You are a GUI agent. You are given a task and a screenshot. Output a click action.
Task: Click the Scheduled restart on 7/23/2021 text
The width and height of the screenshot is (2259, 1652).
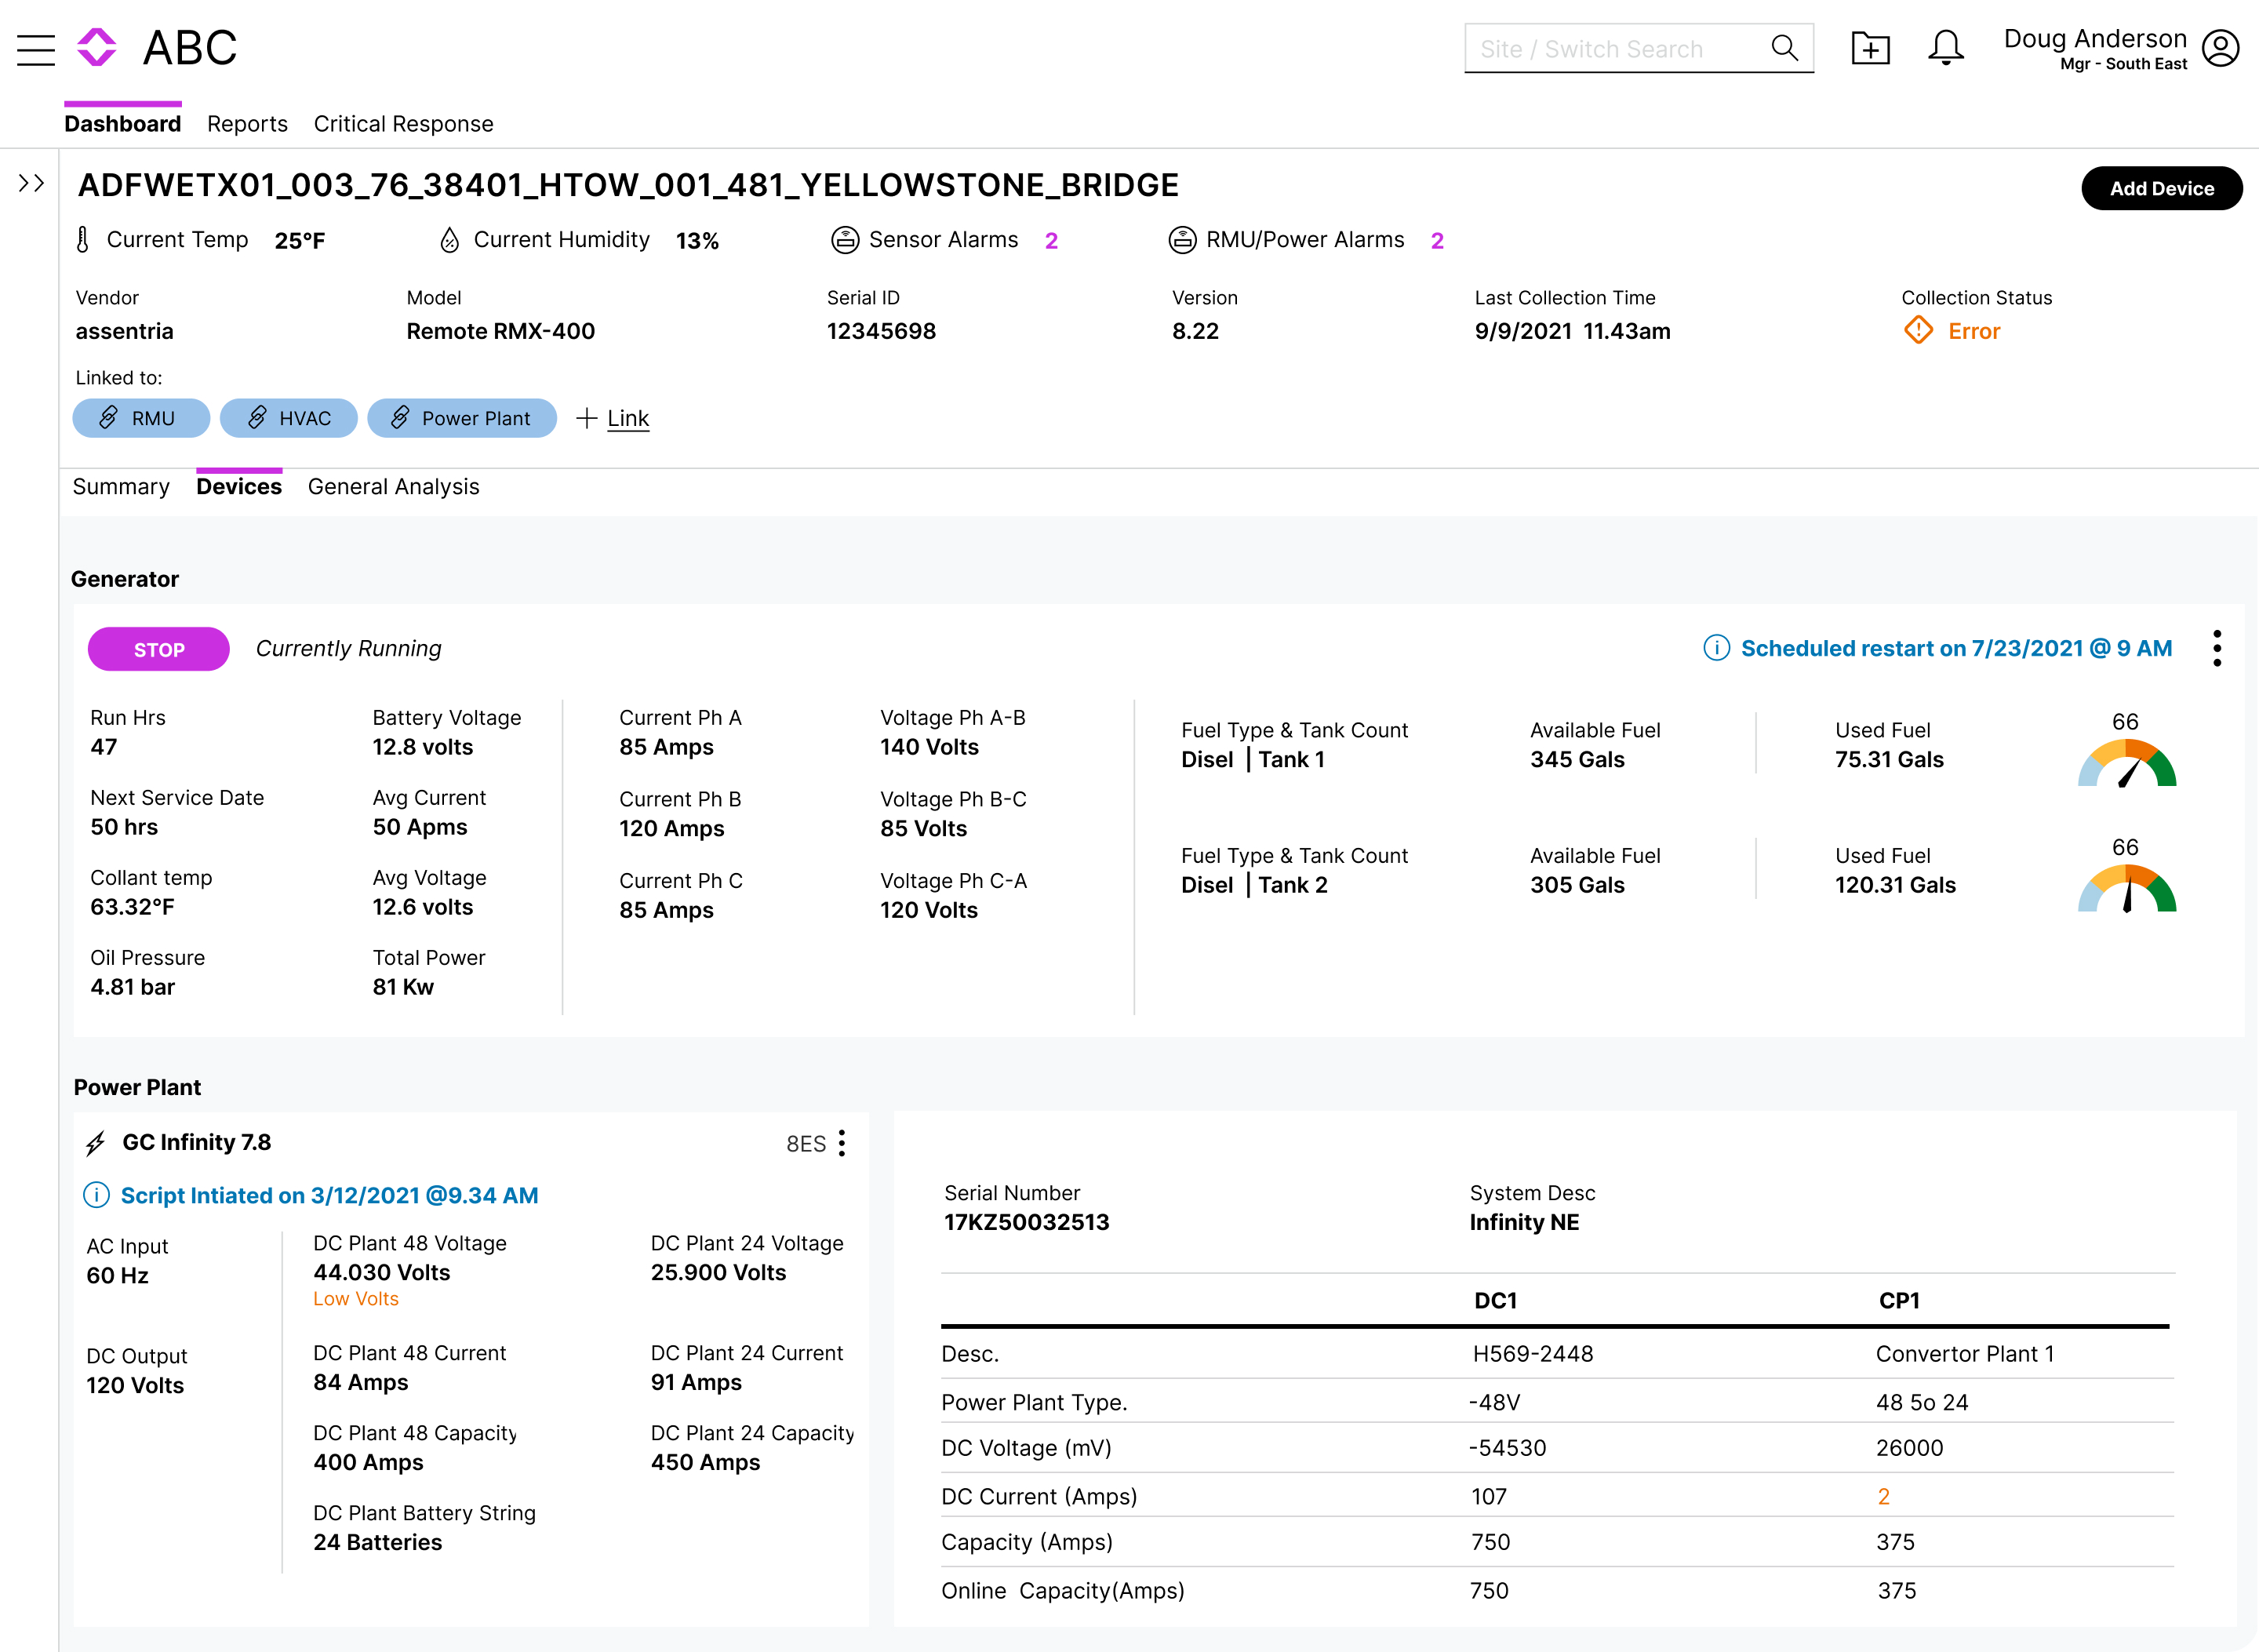pos(1956,648)
